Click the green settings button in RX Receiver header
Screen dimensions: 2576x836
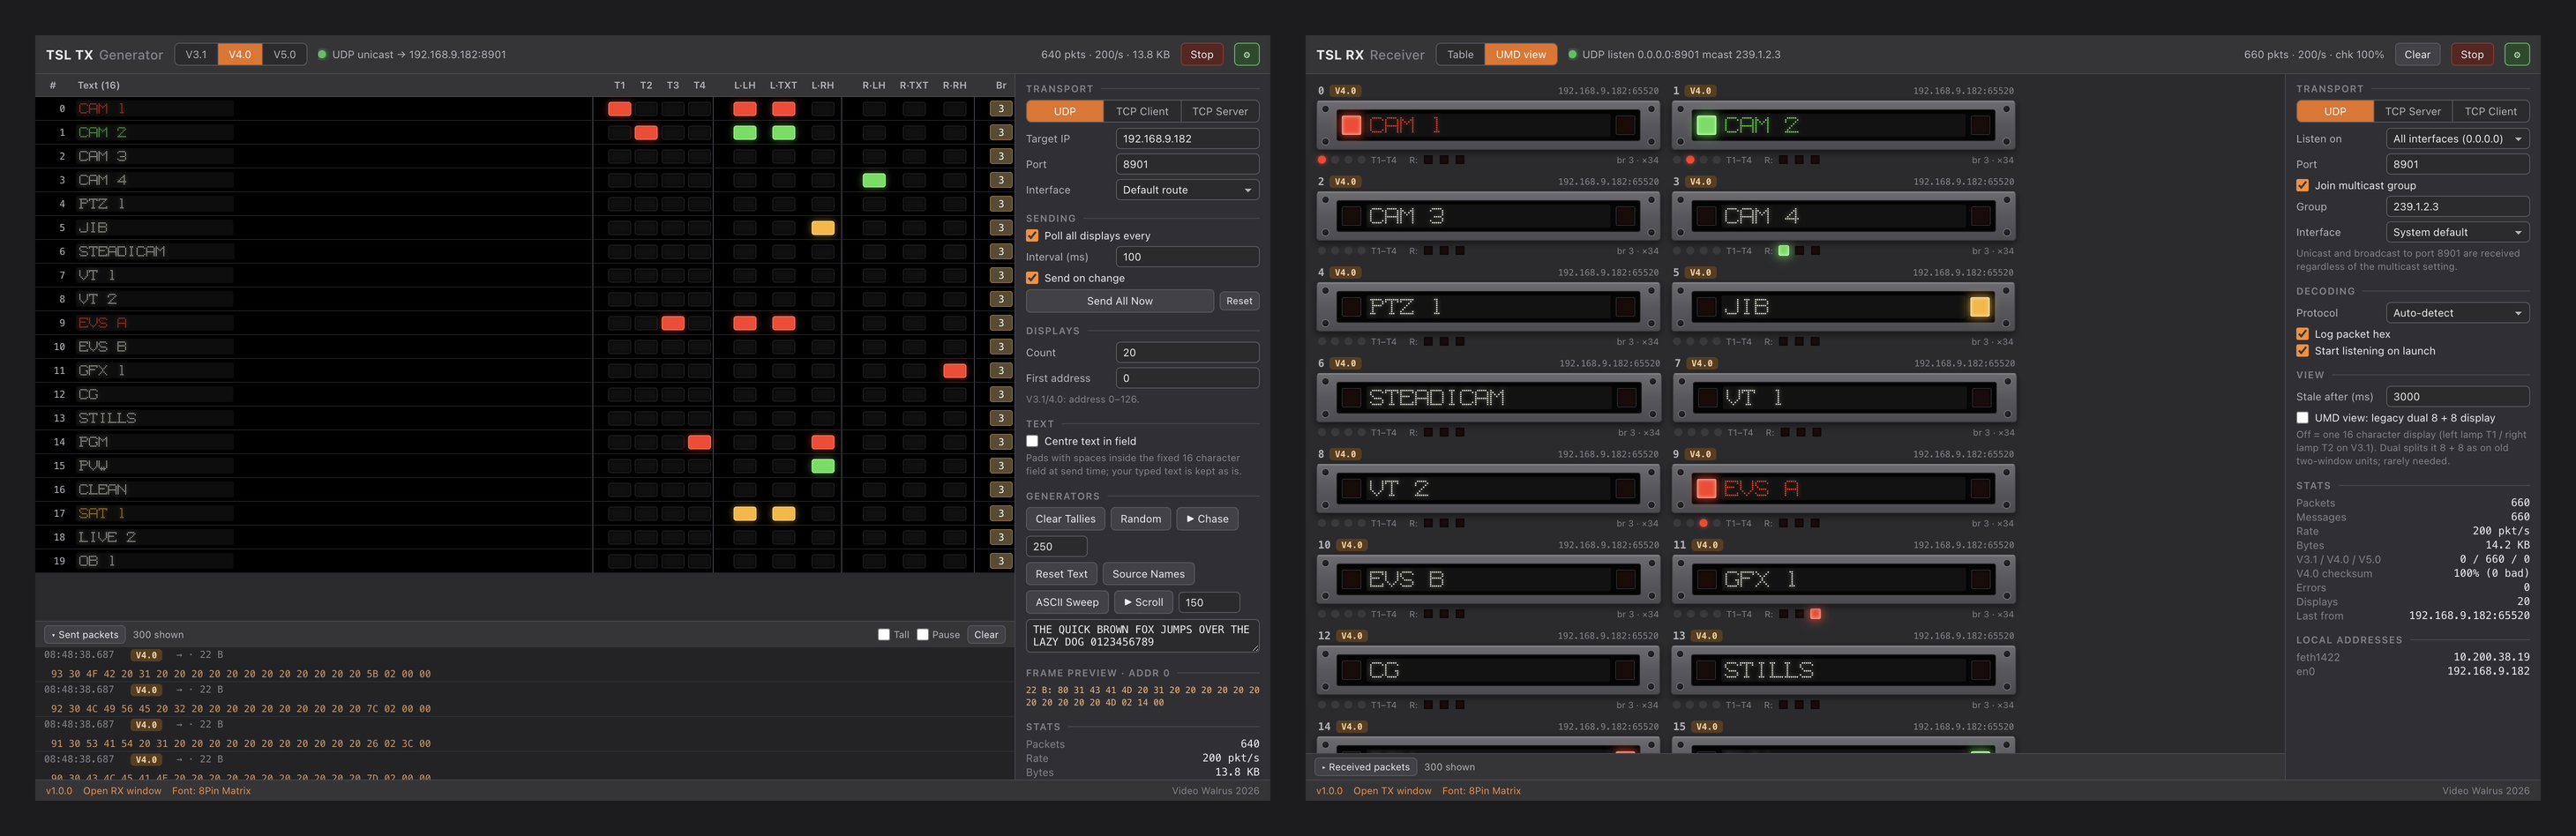tap(2517, 55)
